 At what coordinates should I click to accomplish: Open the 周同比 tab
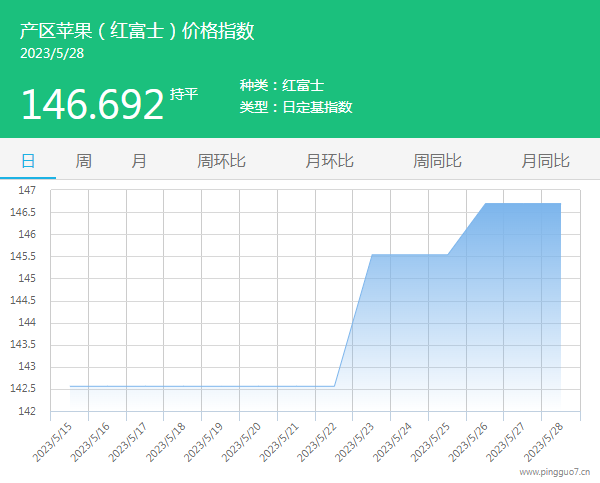437,161
